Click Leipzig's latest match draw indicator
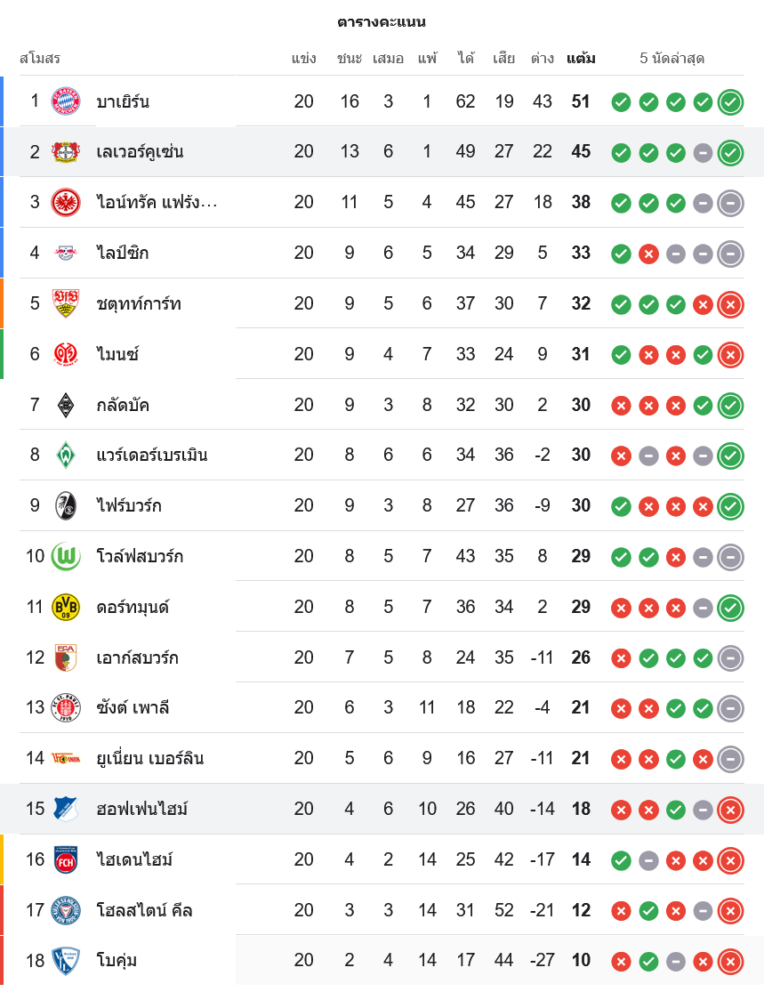 click(x=730, y=253)
